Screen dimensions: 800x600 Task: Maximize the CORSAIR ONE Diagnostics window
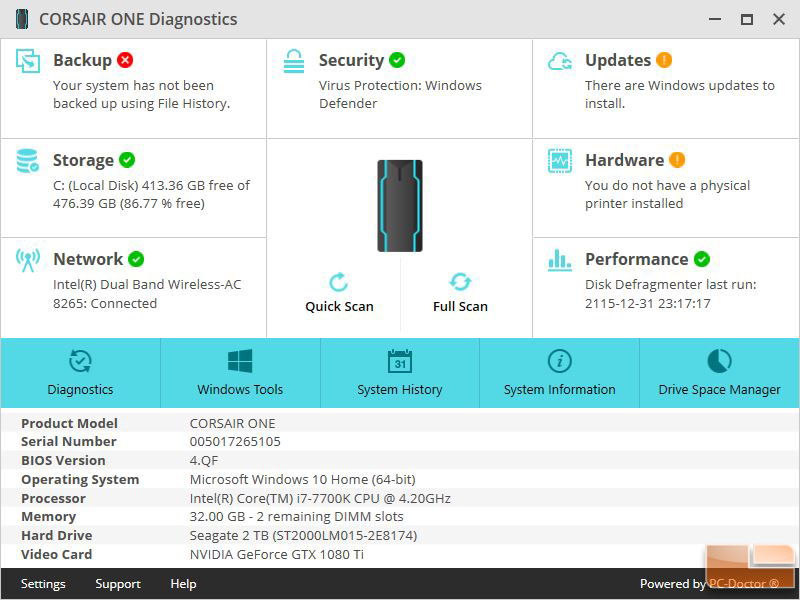747,19
